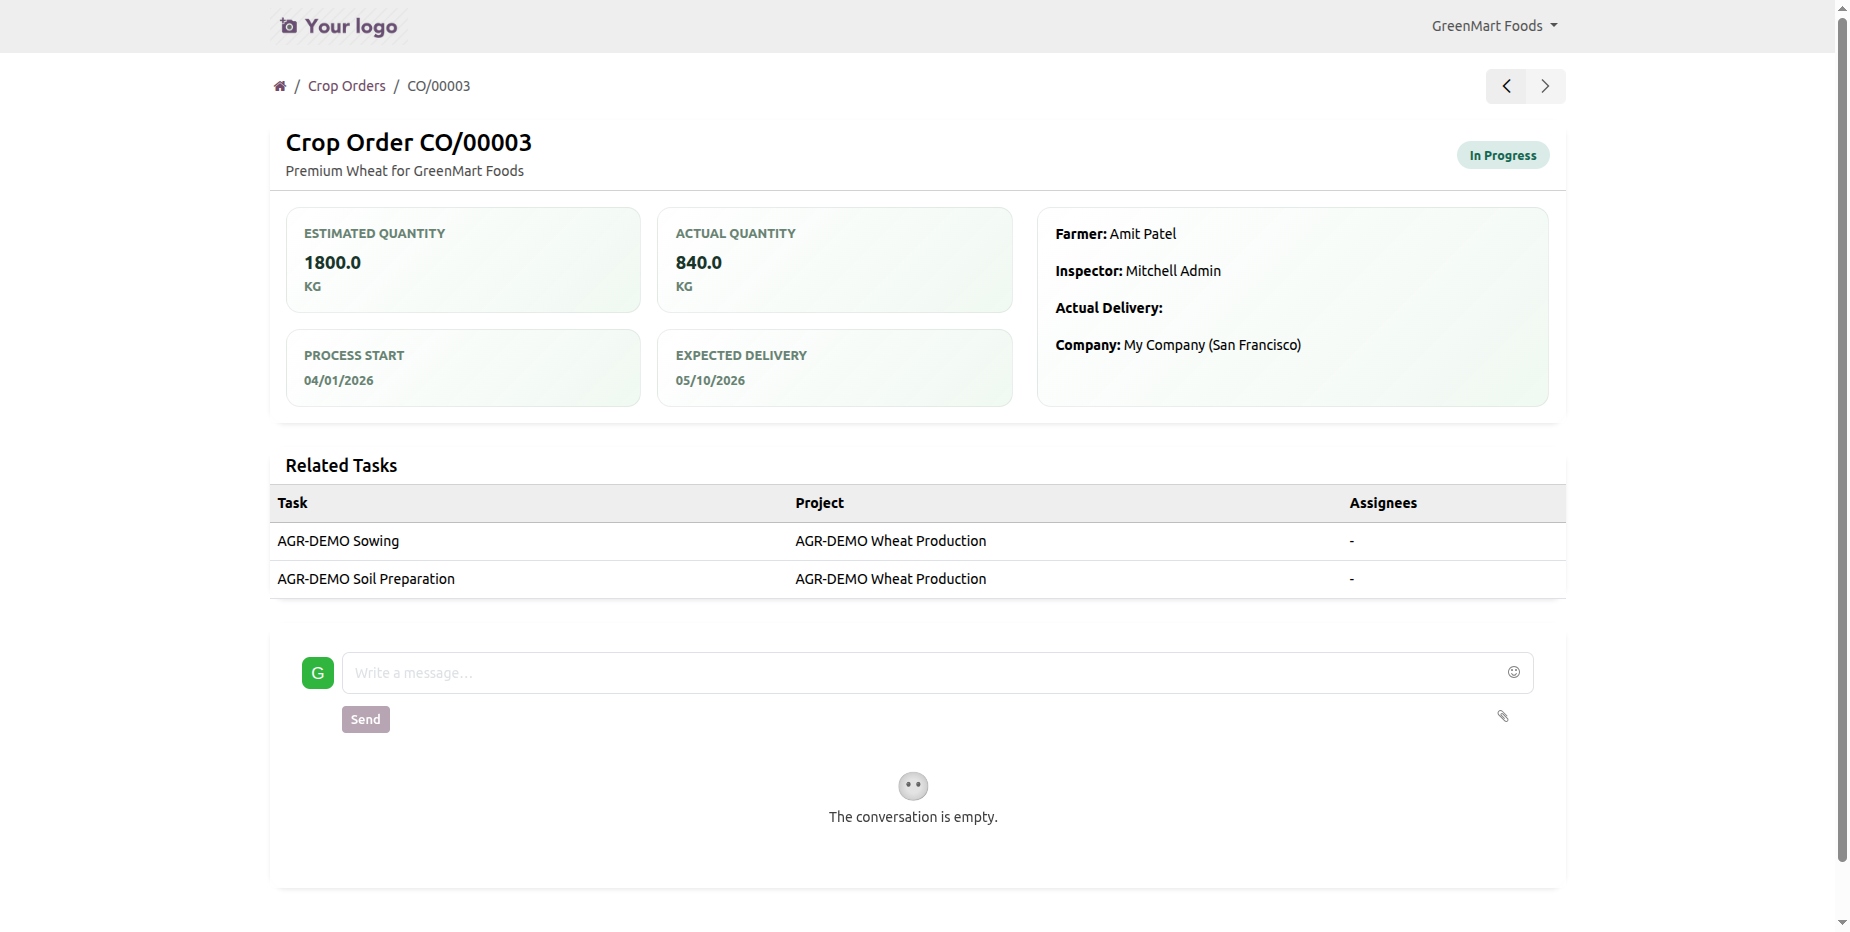
Task: Click the Crop Order CO/00003 heading
Action: tap(409, 143)
